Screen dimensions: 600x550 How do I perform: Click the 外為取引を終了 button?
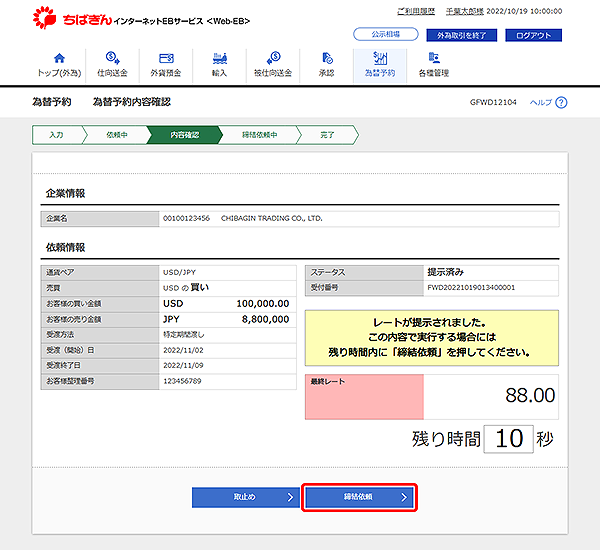(x=461, y=35)
